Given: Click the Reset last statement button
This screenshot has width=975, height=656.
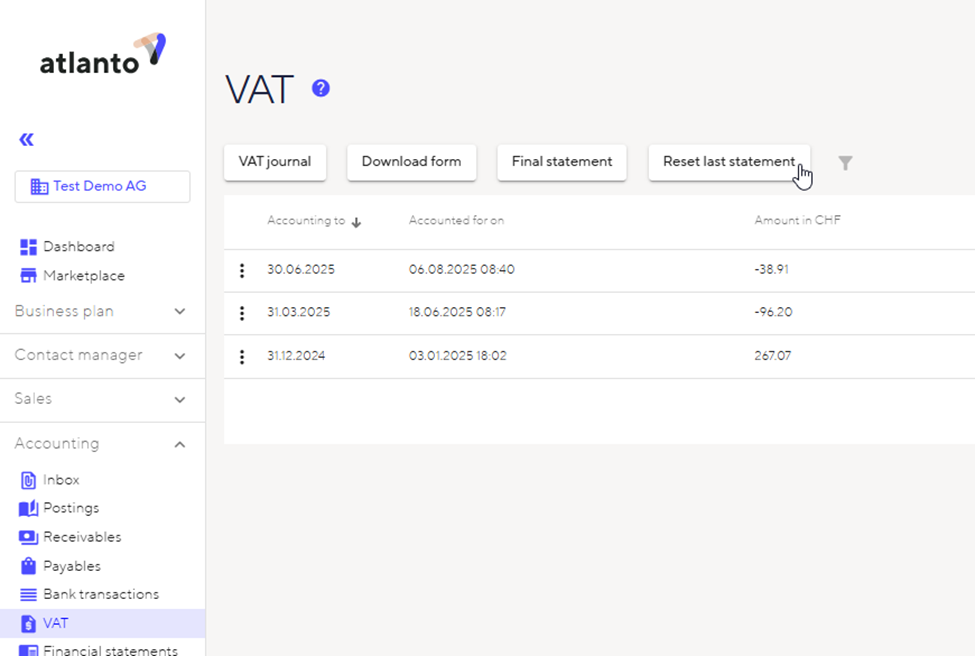Looking at the screenshot, I should 729,162.
